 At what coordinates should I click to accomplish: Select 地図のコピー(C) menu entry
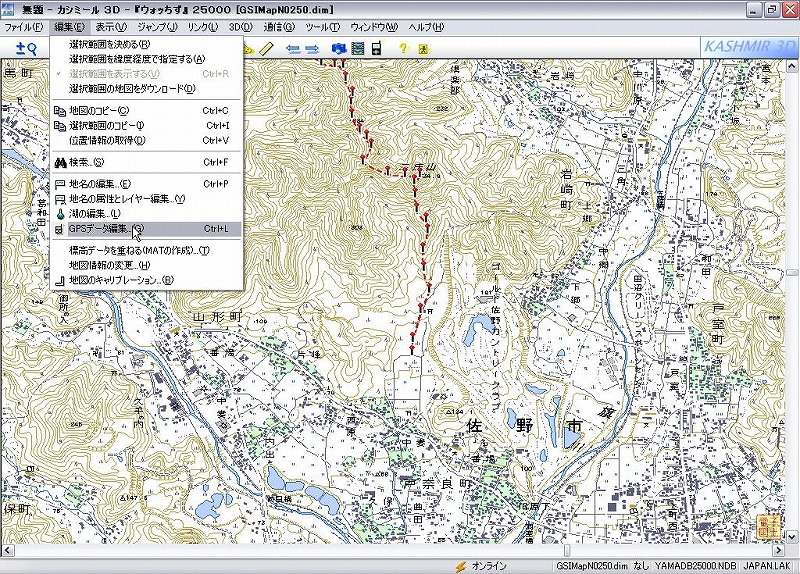click(146, 111)
